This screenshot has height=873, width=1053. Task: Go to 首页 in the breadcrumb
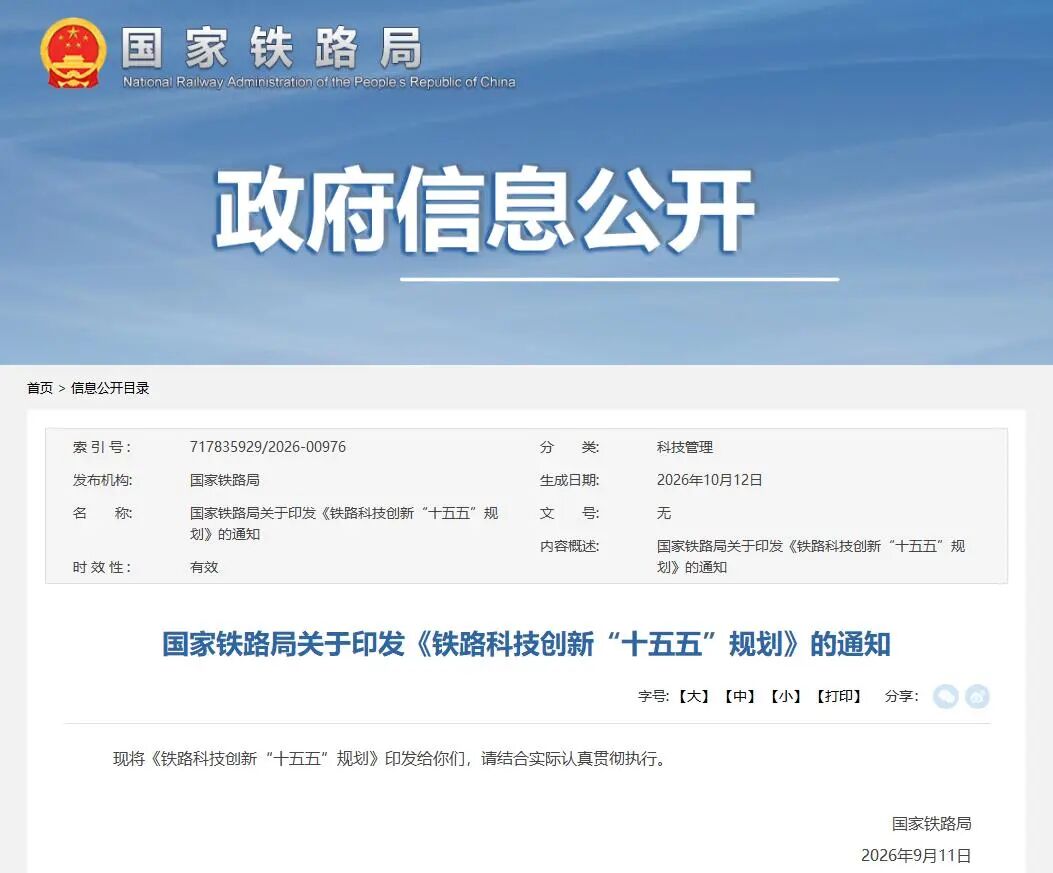(x=40, y=388)
